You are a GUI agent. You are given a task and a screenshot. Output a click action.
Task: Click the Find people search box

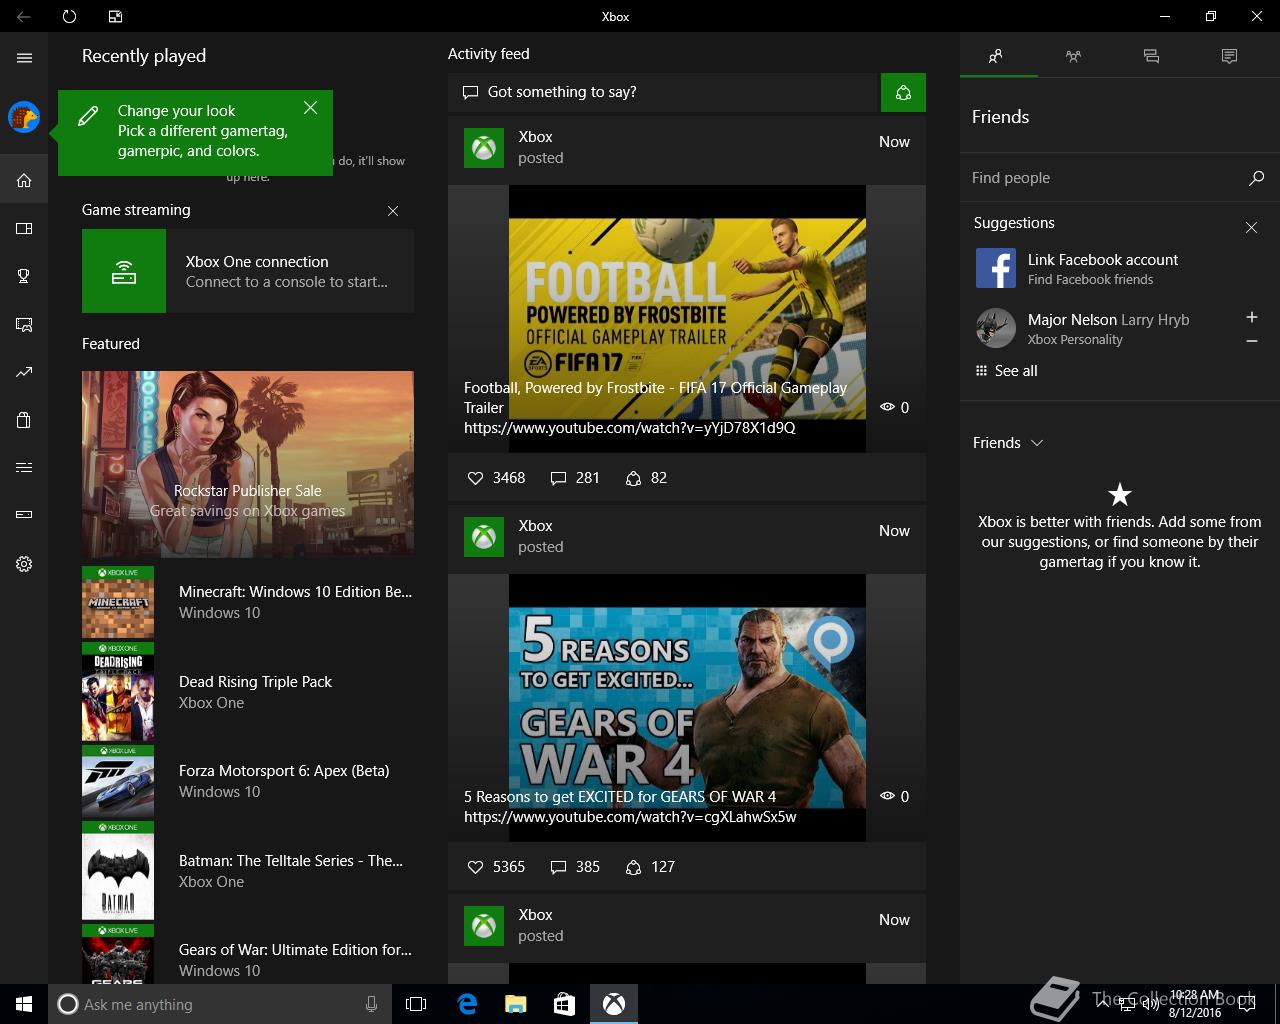1104,178
